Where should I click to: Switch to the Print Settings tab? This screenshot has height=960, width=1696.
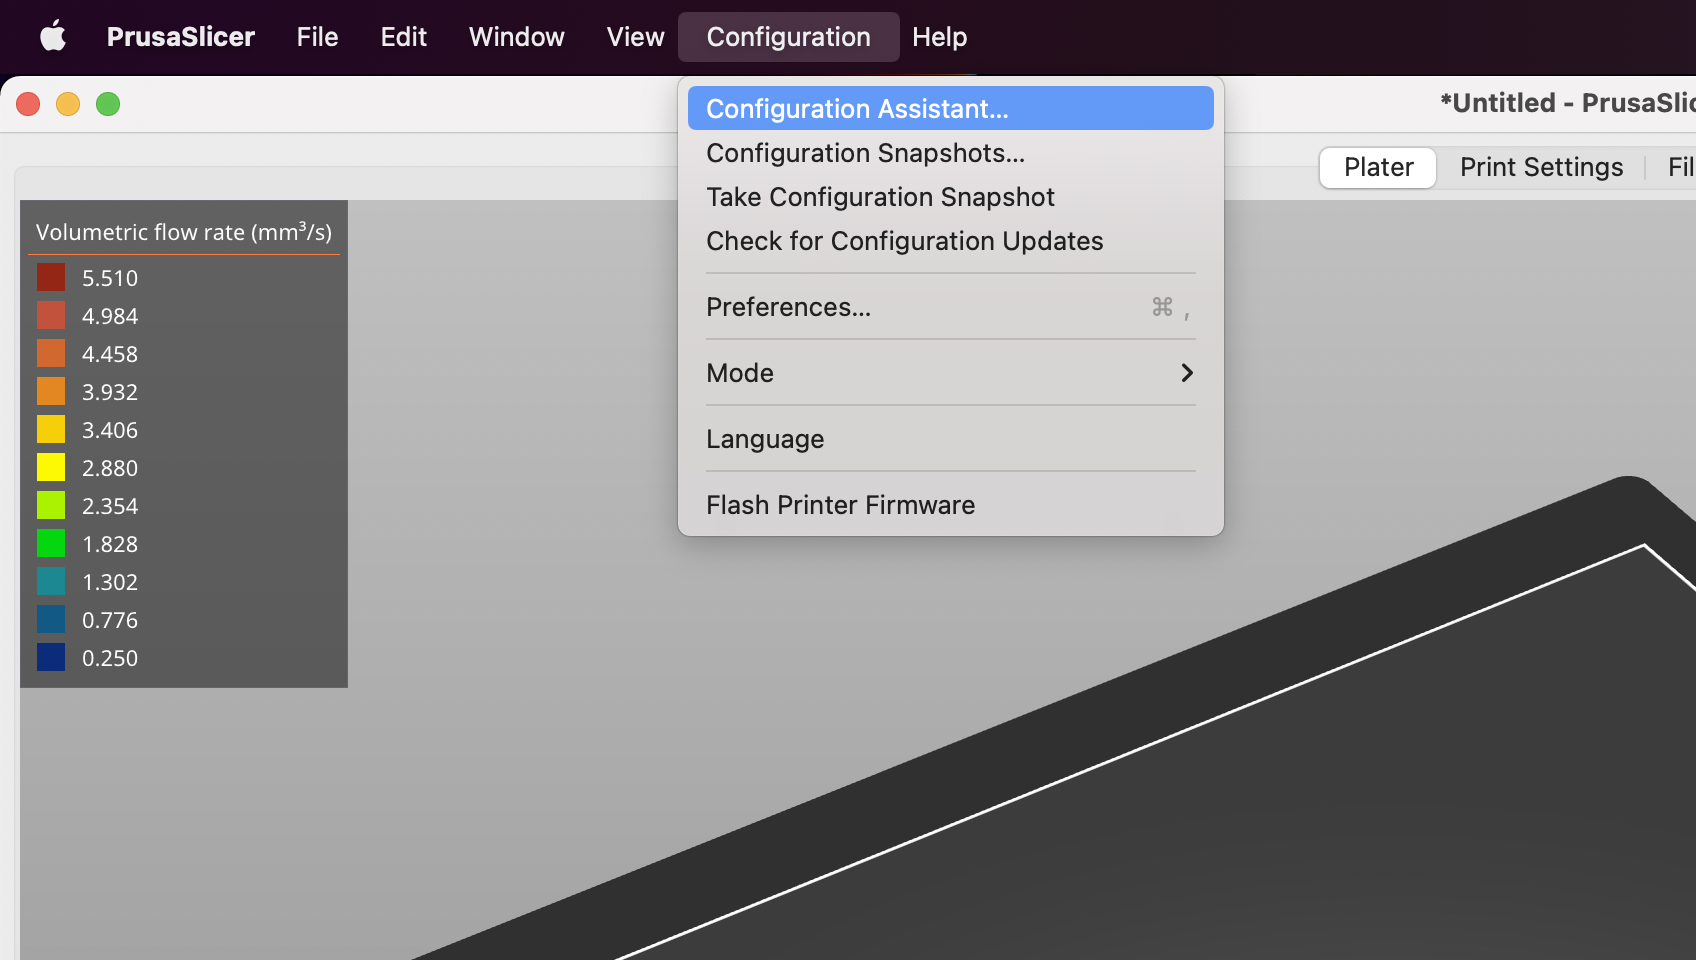click(1541, 167)
